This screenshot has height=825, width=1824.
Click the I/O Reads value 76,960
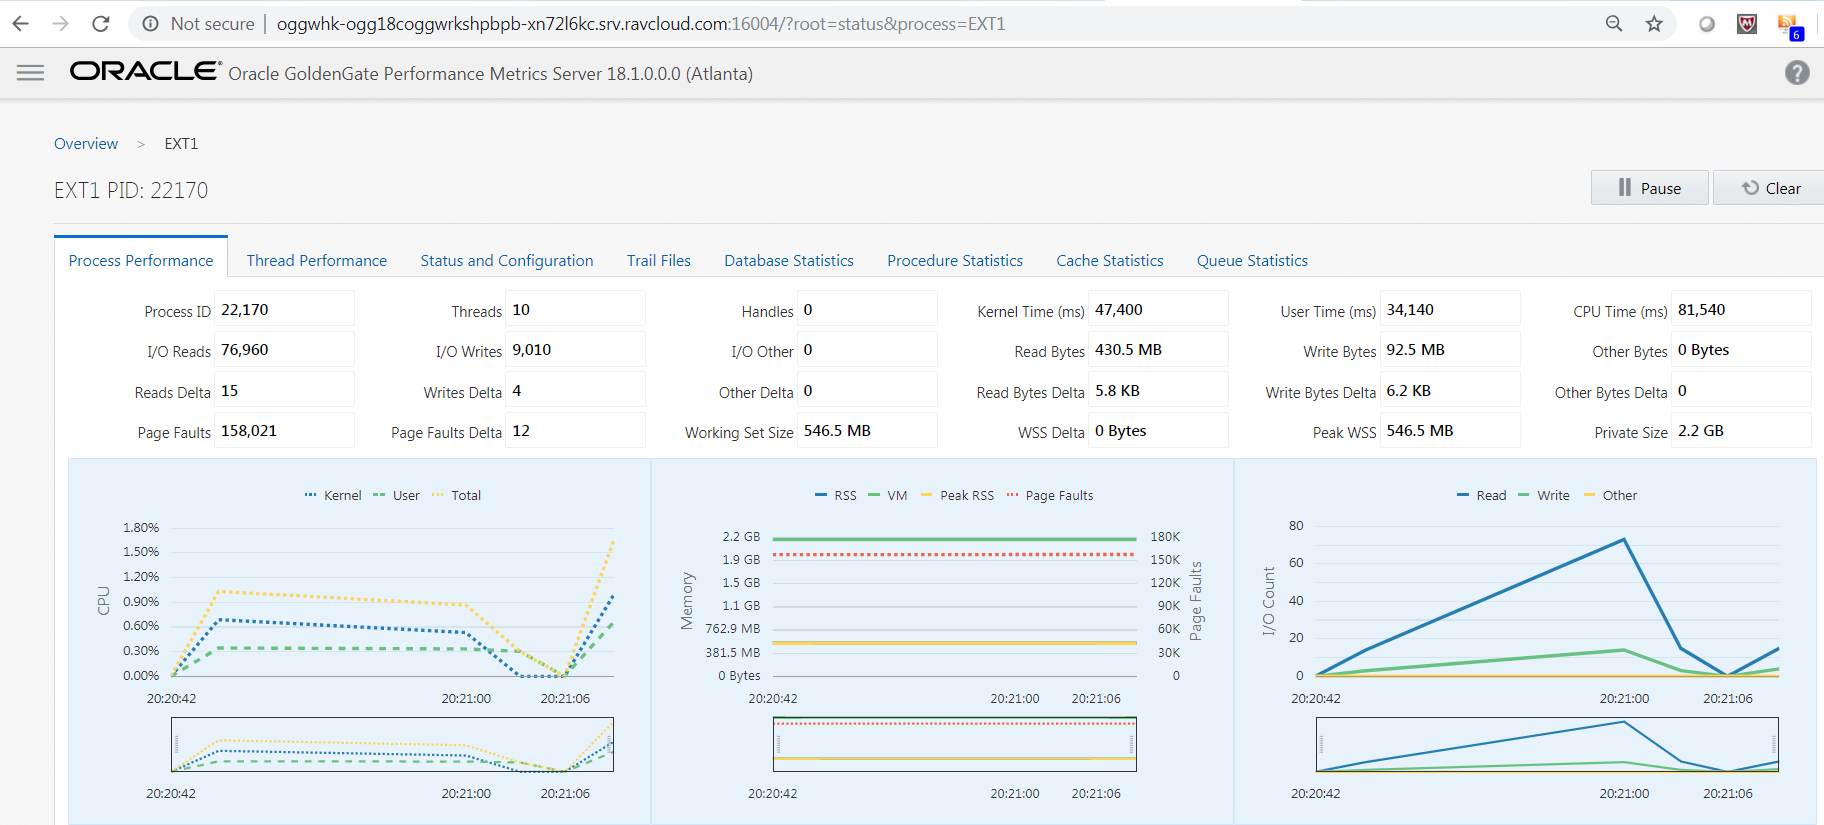tap(284, 350)
